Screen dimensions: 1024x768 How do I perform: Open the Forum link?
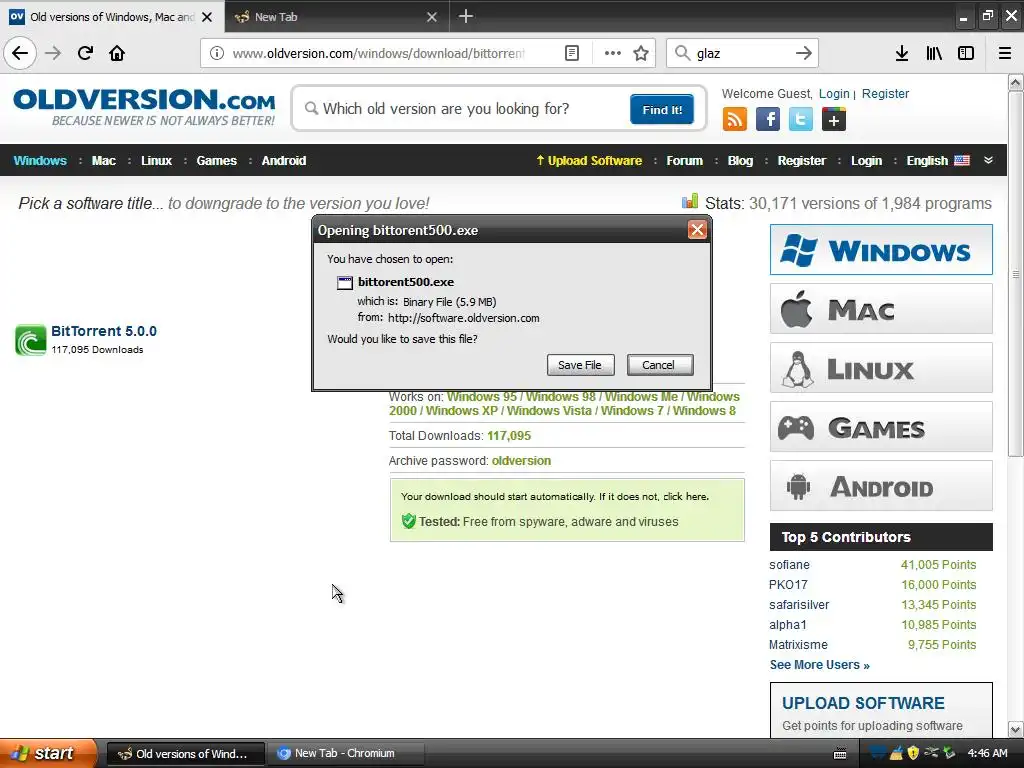click(684, 161)
